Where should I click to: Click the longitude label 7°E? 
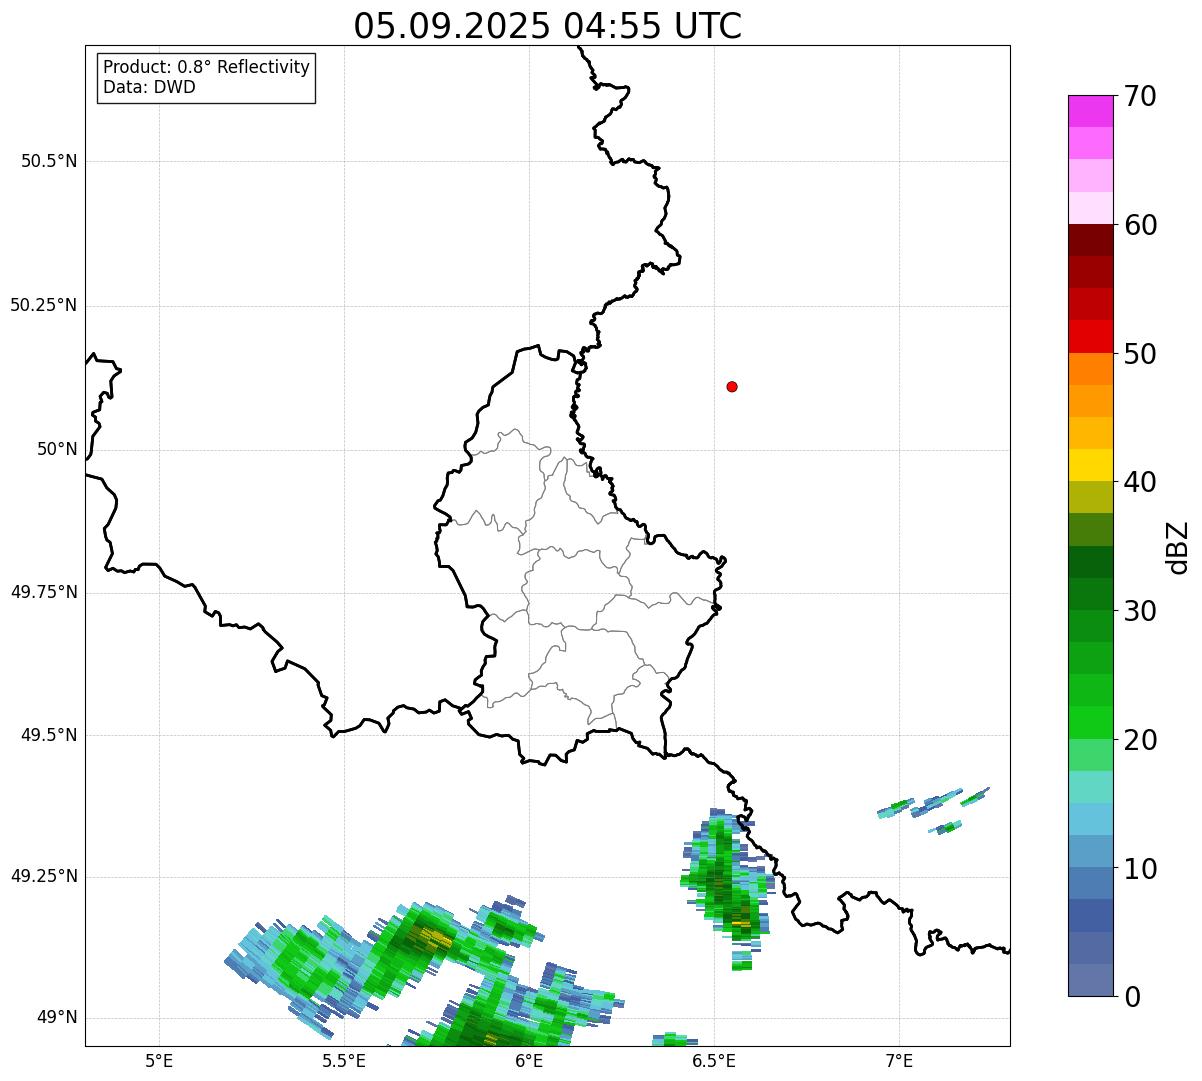(899, 1060)
